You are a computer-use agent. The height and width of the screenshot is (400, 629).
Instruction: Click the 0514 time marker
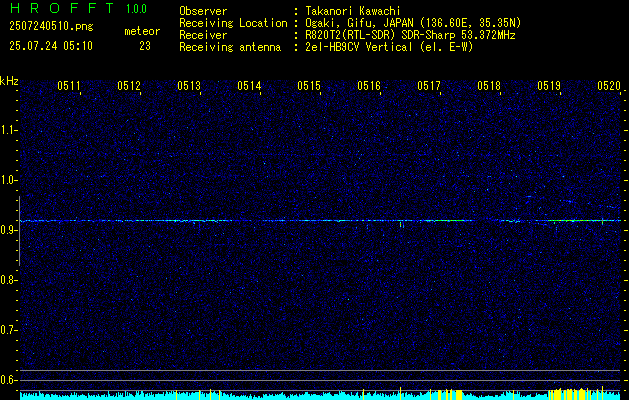coord(249,85)
